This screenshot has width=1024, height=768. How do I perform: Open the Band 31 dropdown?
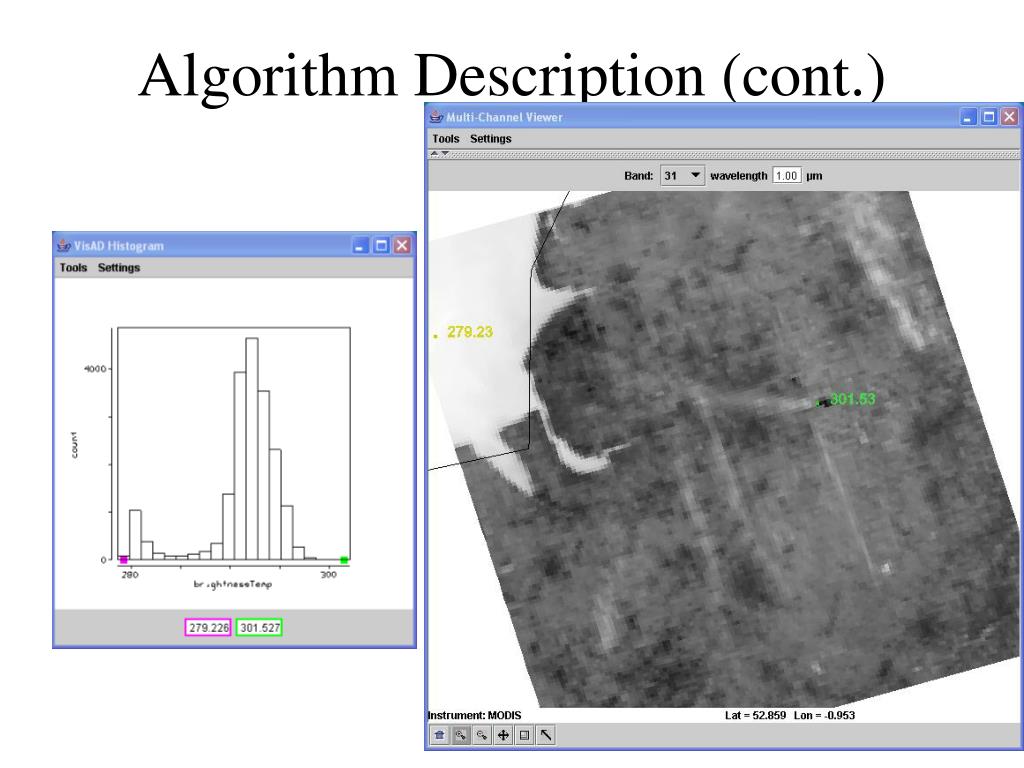coord(682,176)
